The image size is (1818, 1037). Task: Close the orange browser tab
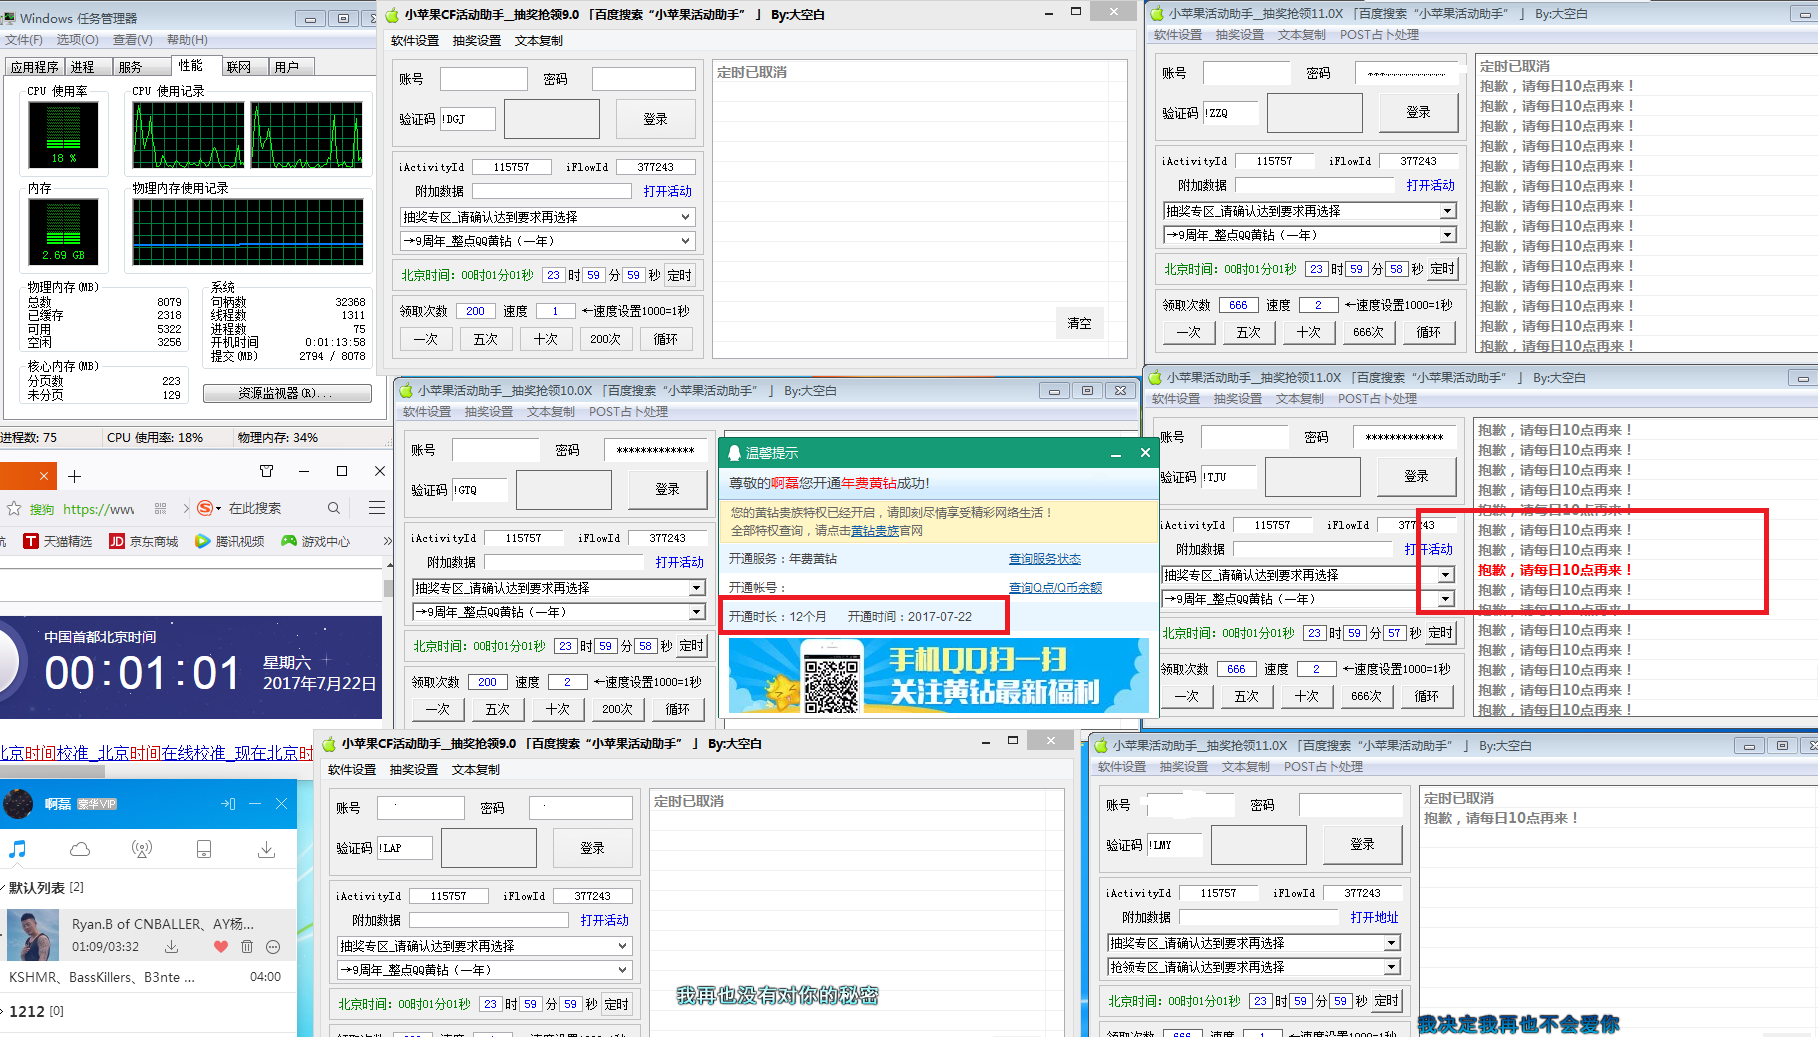(43, 476)
